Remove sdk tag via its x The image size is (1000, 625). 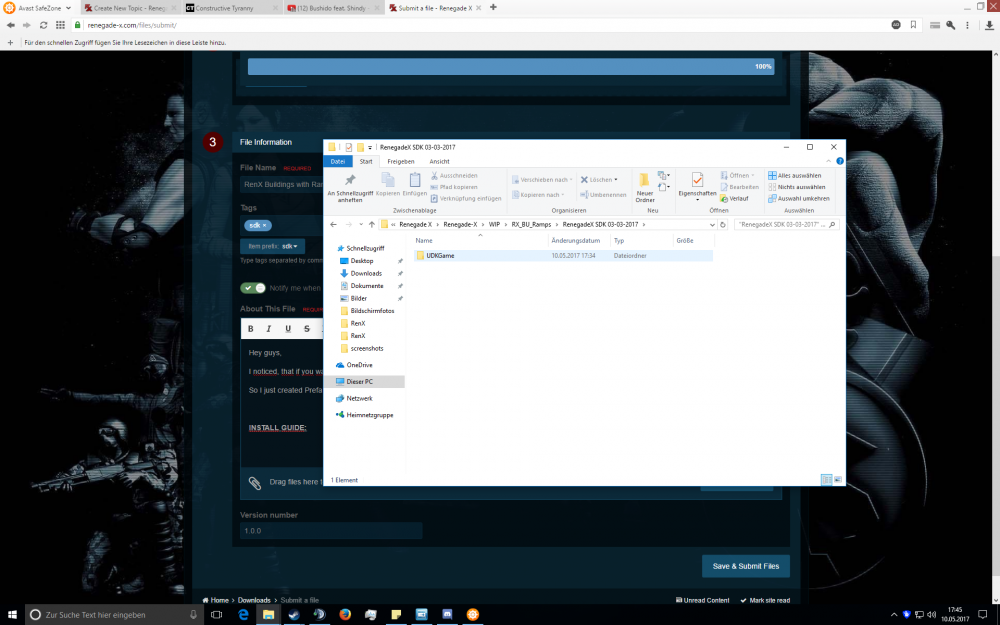tap(264, 225)
